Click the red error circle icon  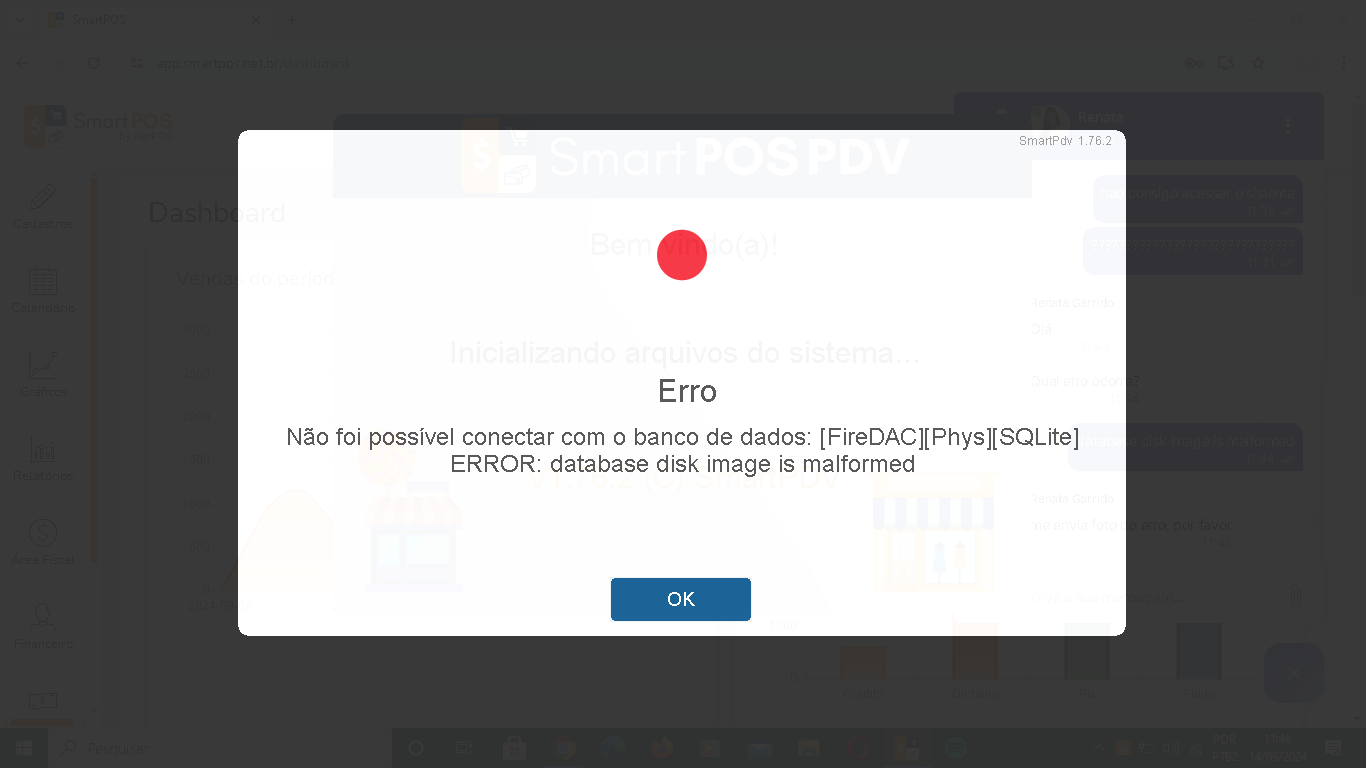pyautogui.click(x=682, y=255)
